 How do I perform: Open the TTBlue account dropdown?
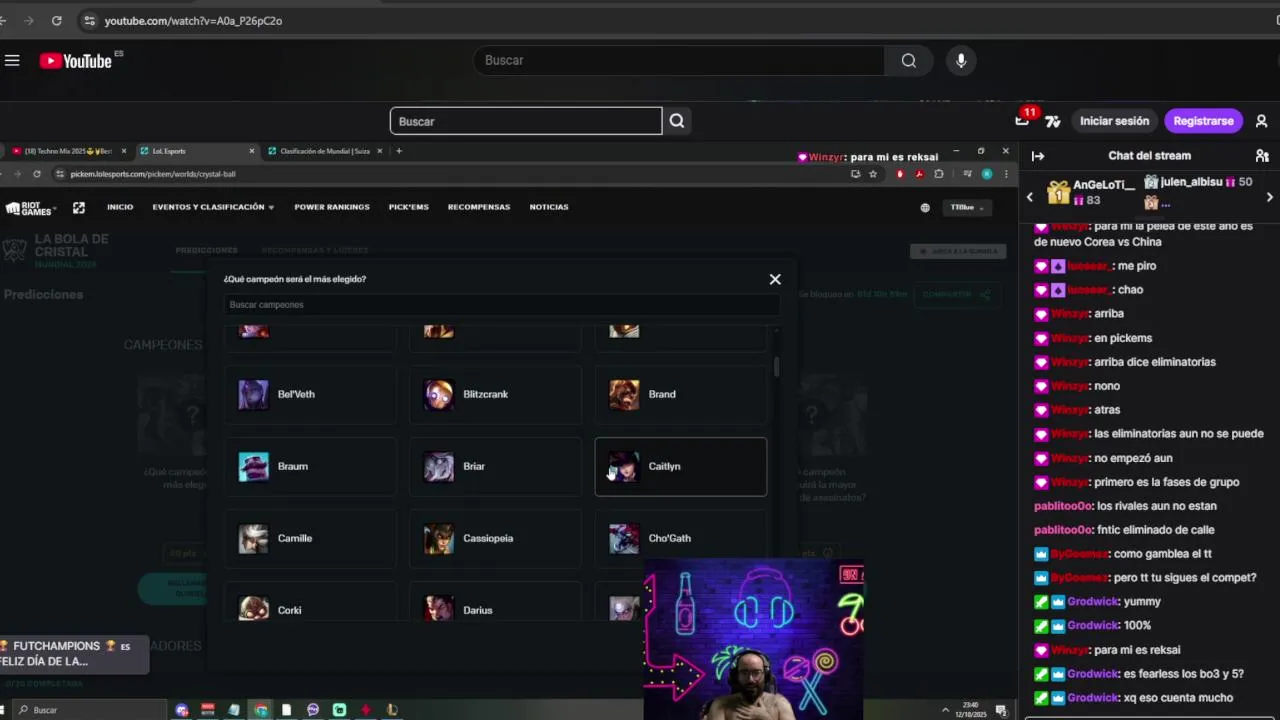point(967,208)
